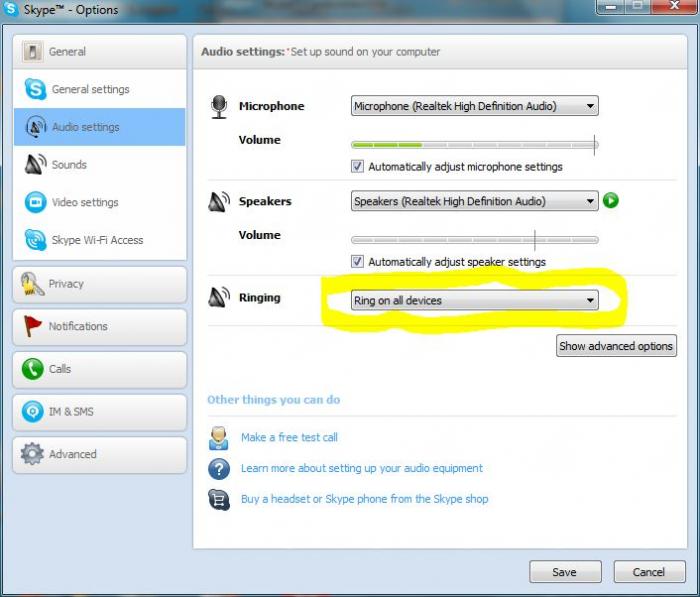Image resolution: width=700 pixels, height=597 pixels.
Task: Open the Ring on all devices dropdown
Action: pos(475,300)
